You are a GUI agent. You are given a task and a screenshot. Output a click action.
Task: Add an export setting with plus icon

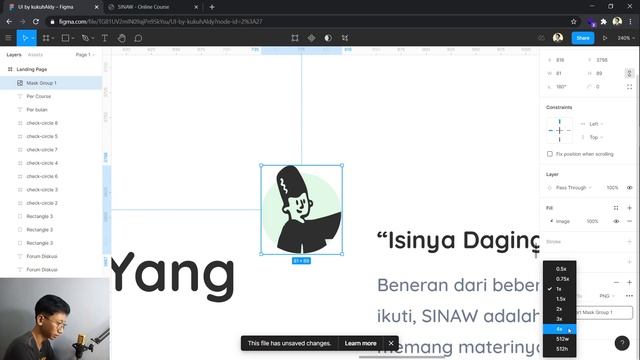point(629,282)
